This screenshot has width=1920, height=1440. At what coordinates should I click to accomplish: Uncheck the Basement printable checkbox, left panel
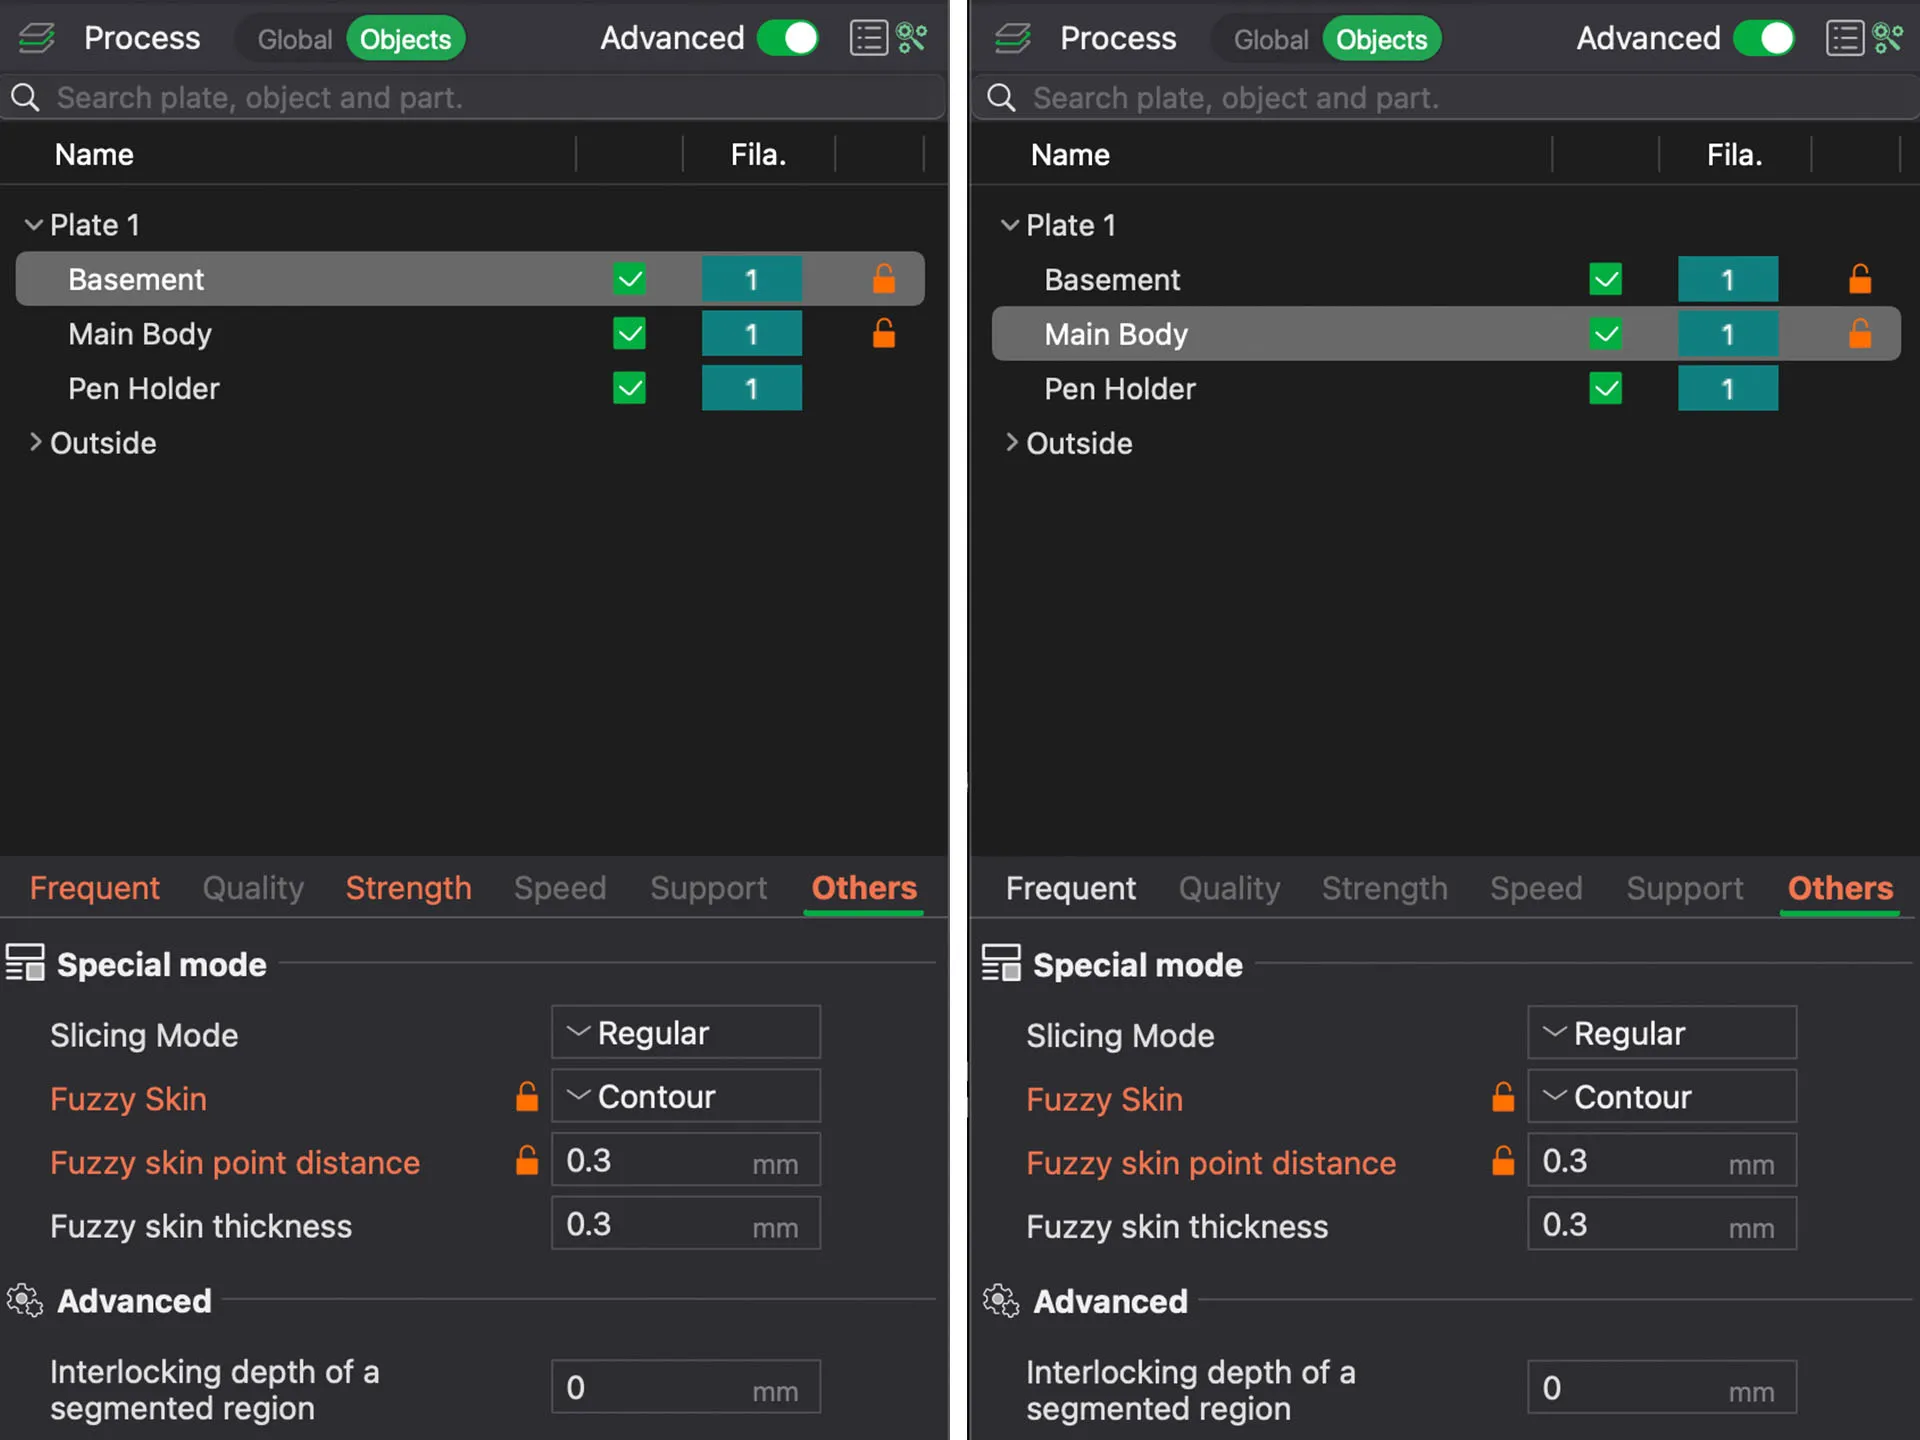[629, 279]
